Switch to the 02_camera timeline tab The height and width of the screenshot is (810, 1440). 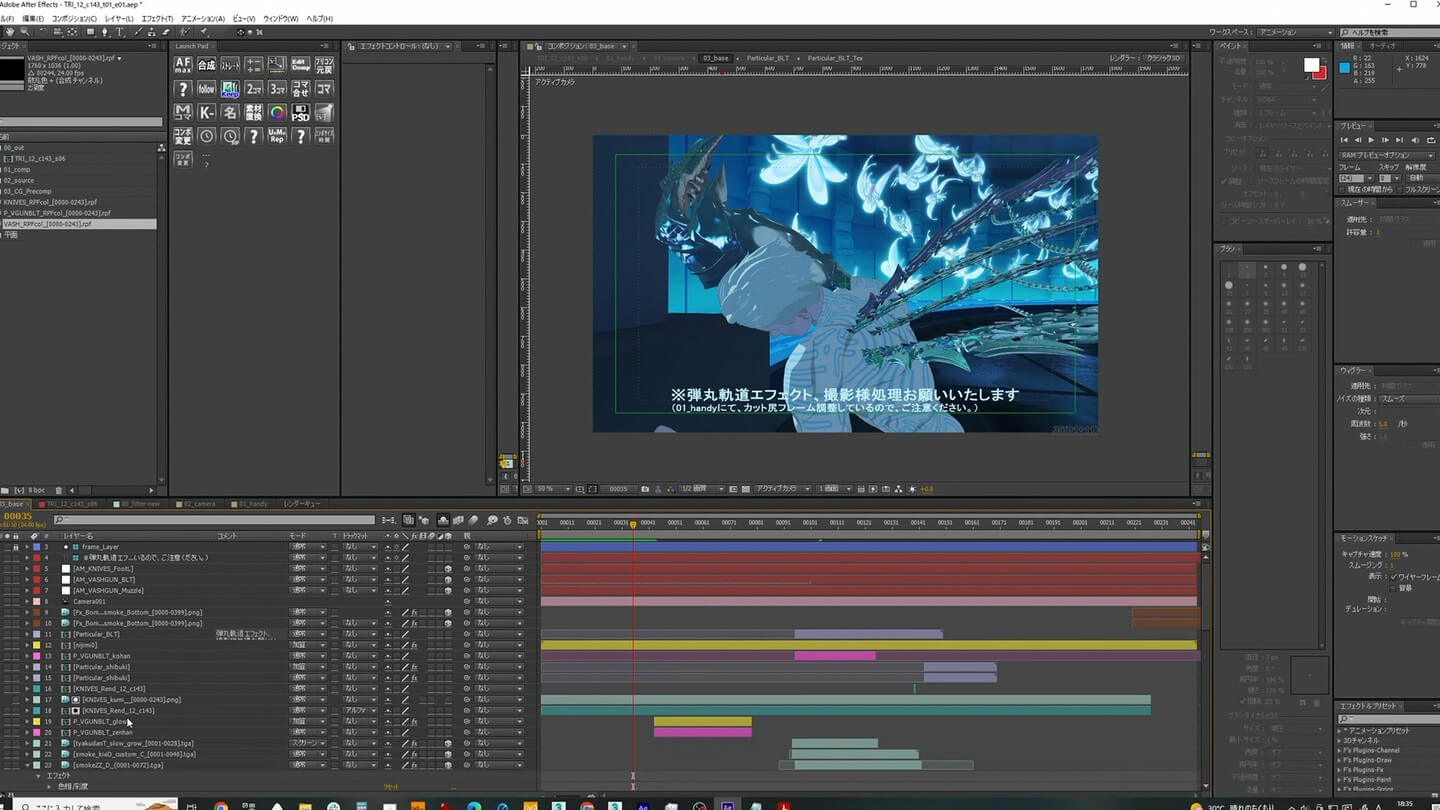coord(197,504)
